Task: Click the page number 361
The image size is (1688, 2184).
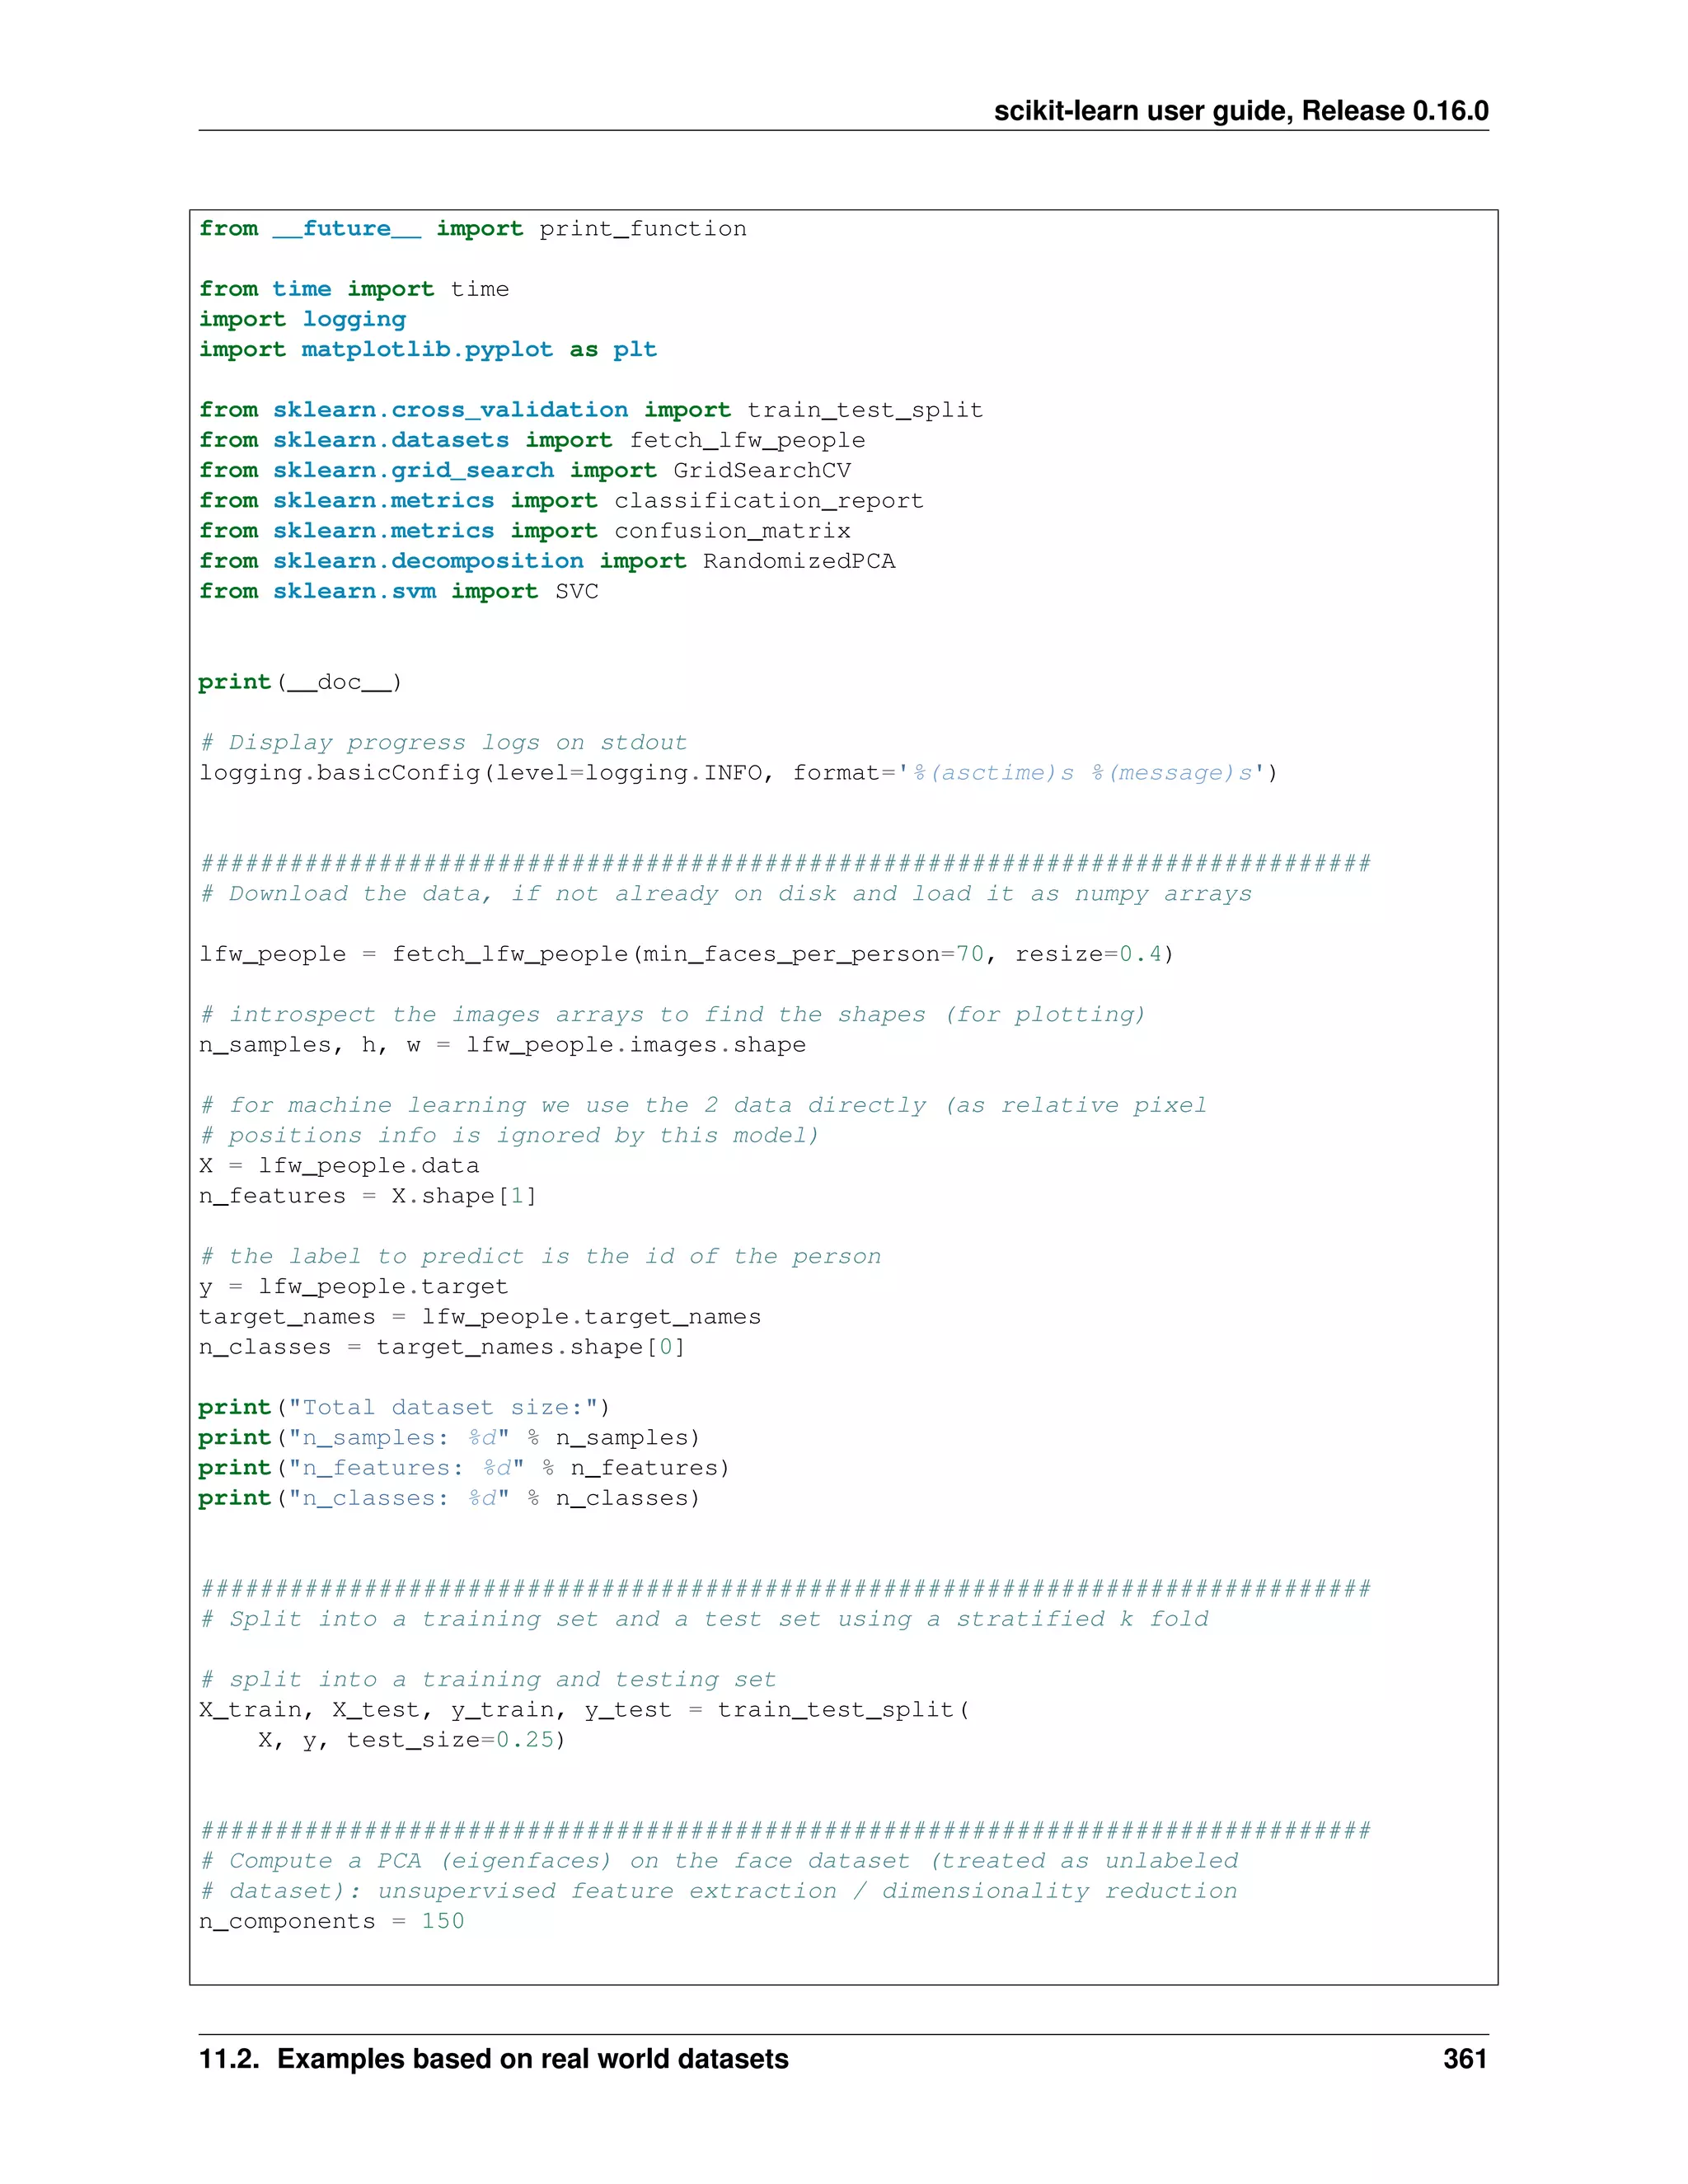Action: click(1465, 2059)
